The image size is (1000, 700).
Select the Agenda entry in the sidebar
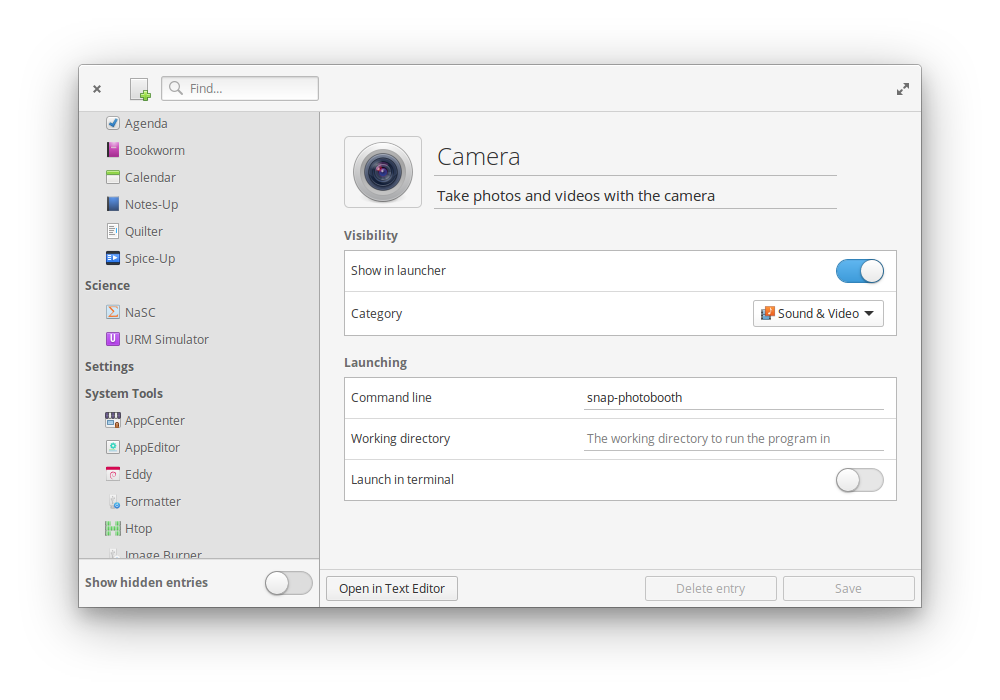[199, 123]
